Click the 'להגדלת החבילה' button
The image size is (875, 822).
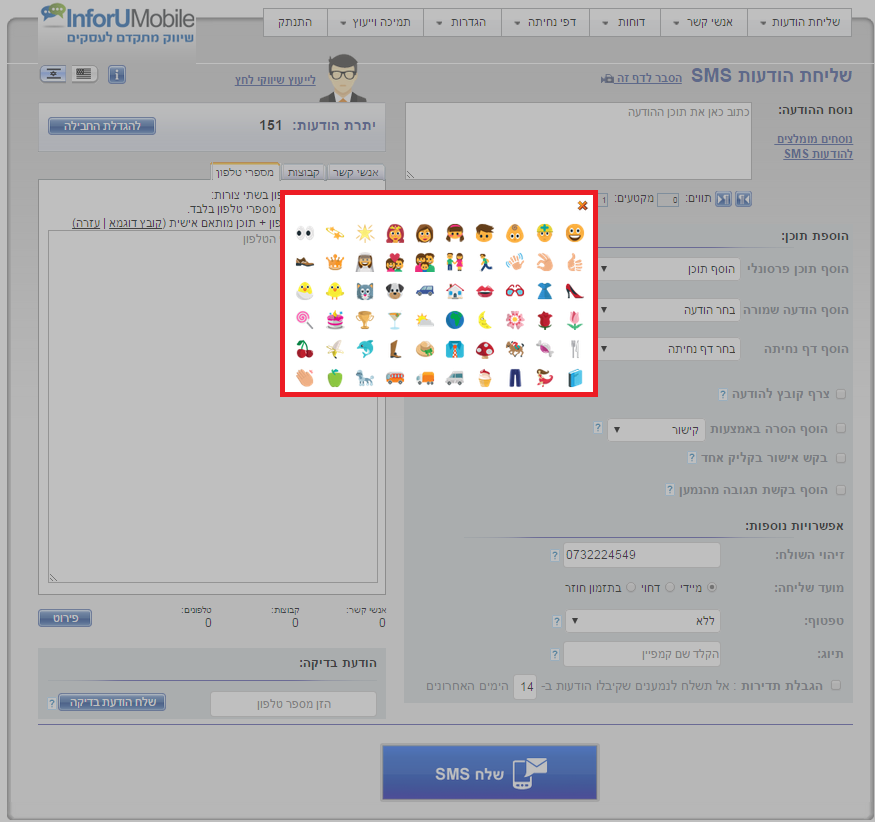102,126
